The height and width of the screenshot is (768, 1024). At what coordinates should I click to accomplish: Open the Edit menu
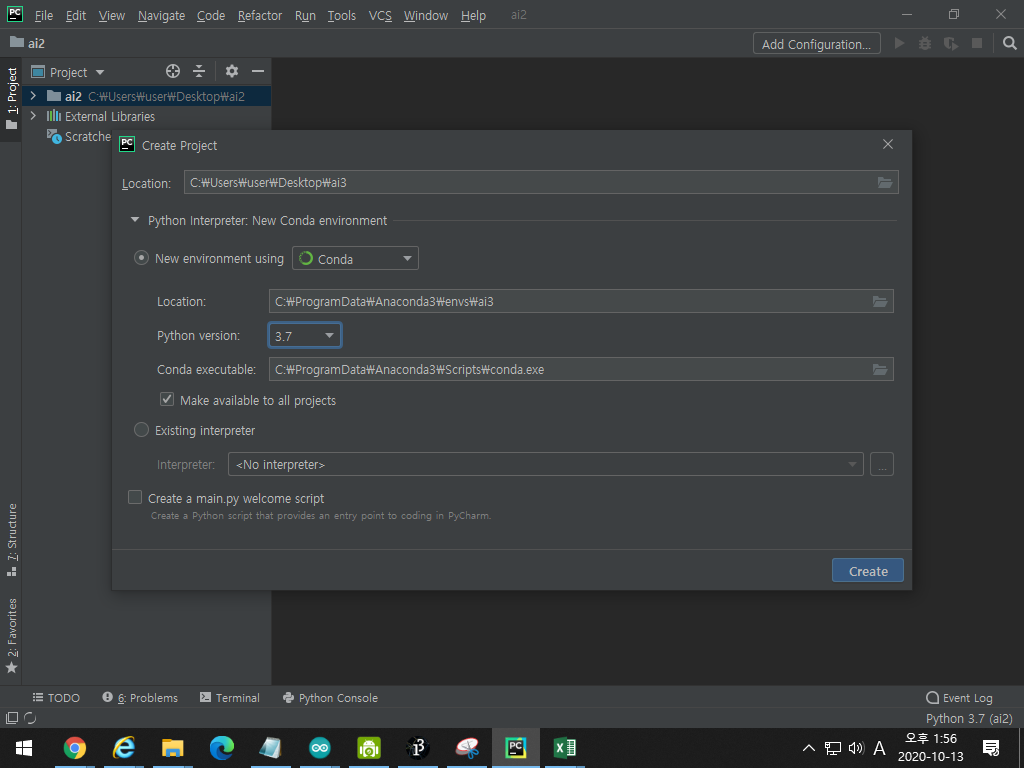coord(76,15)
